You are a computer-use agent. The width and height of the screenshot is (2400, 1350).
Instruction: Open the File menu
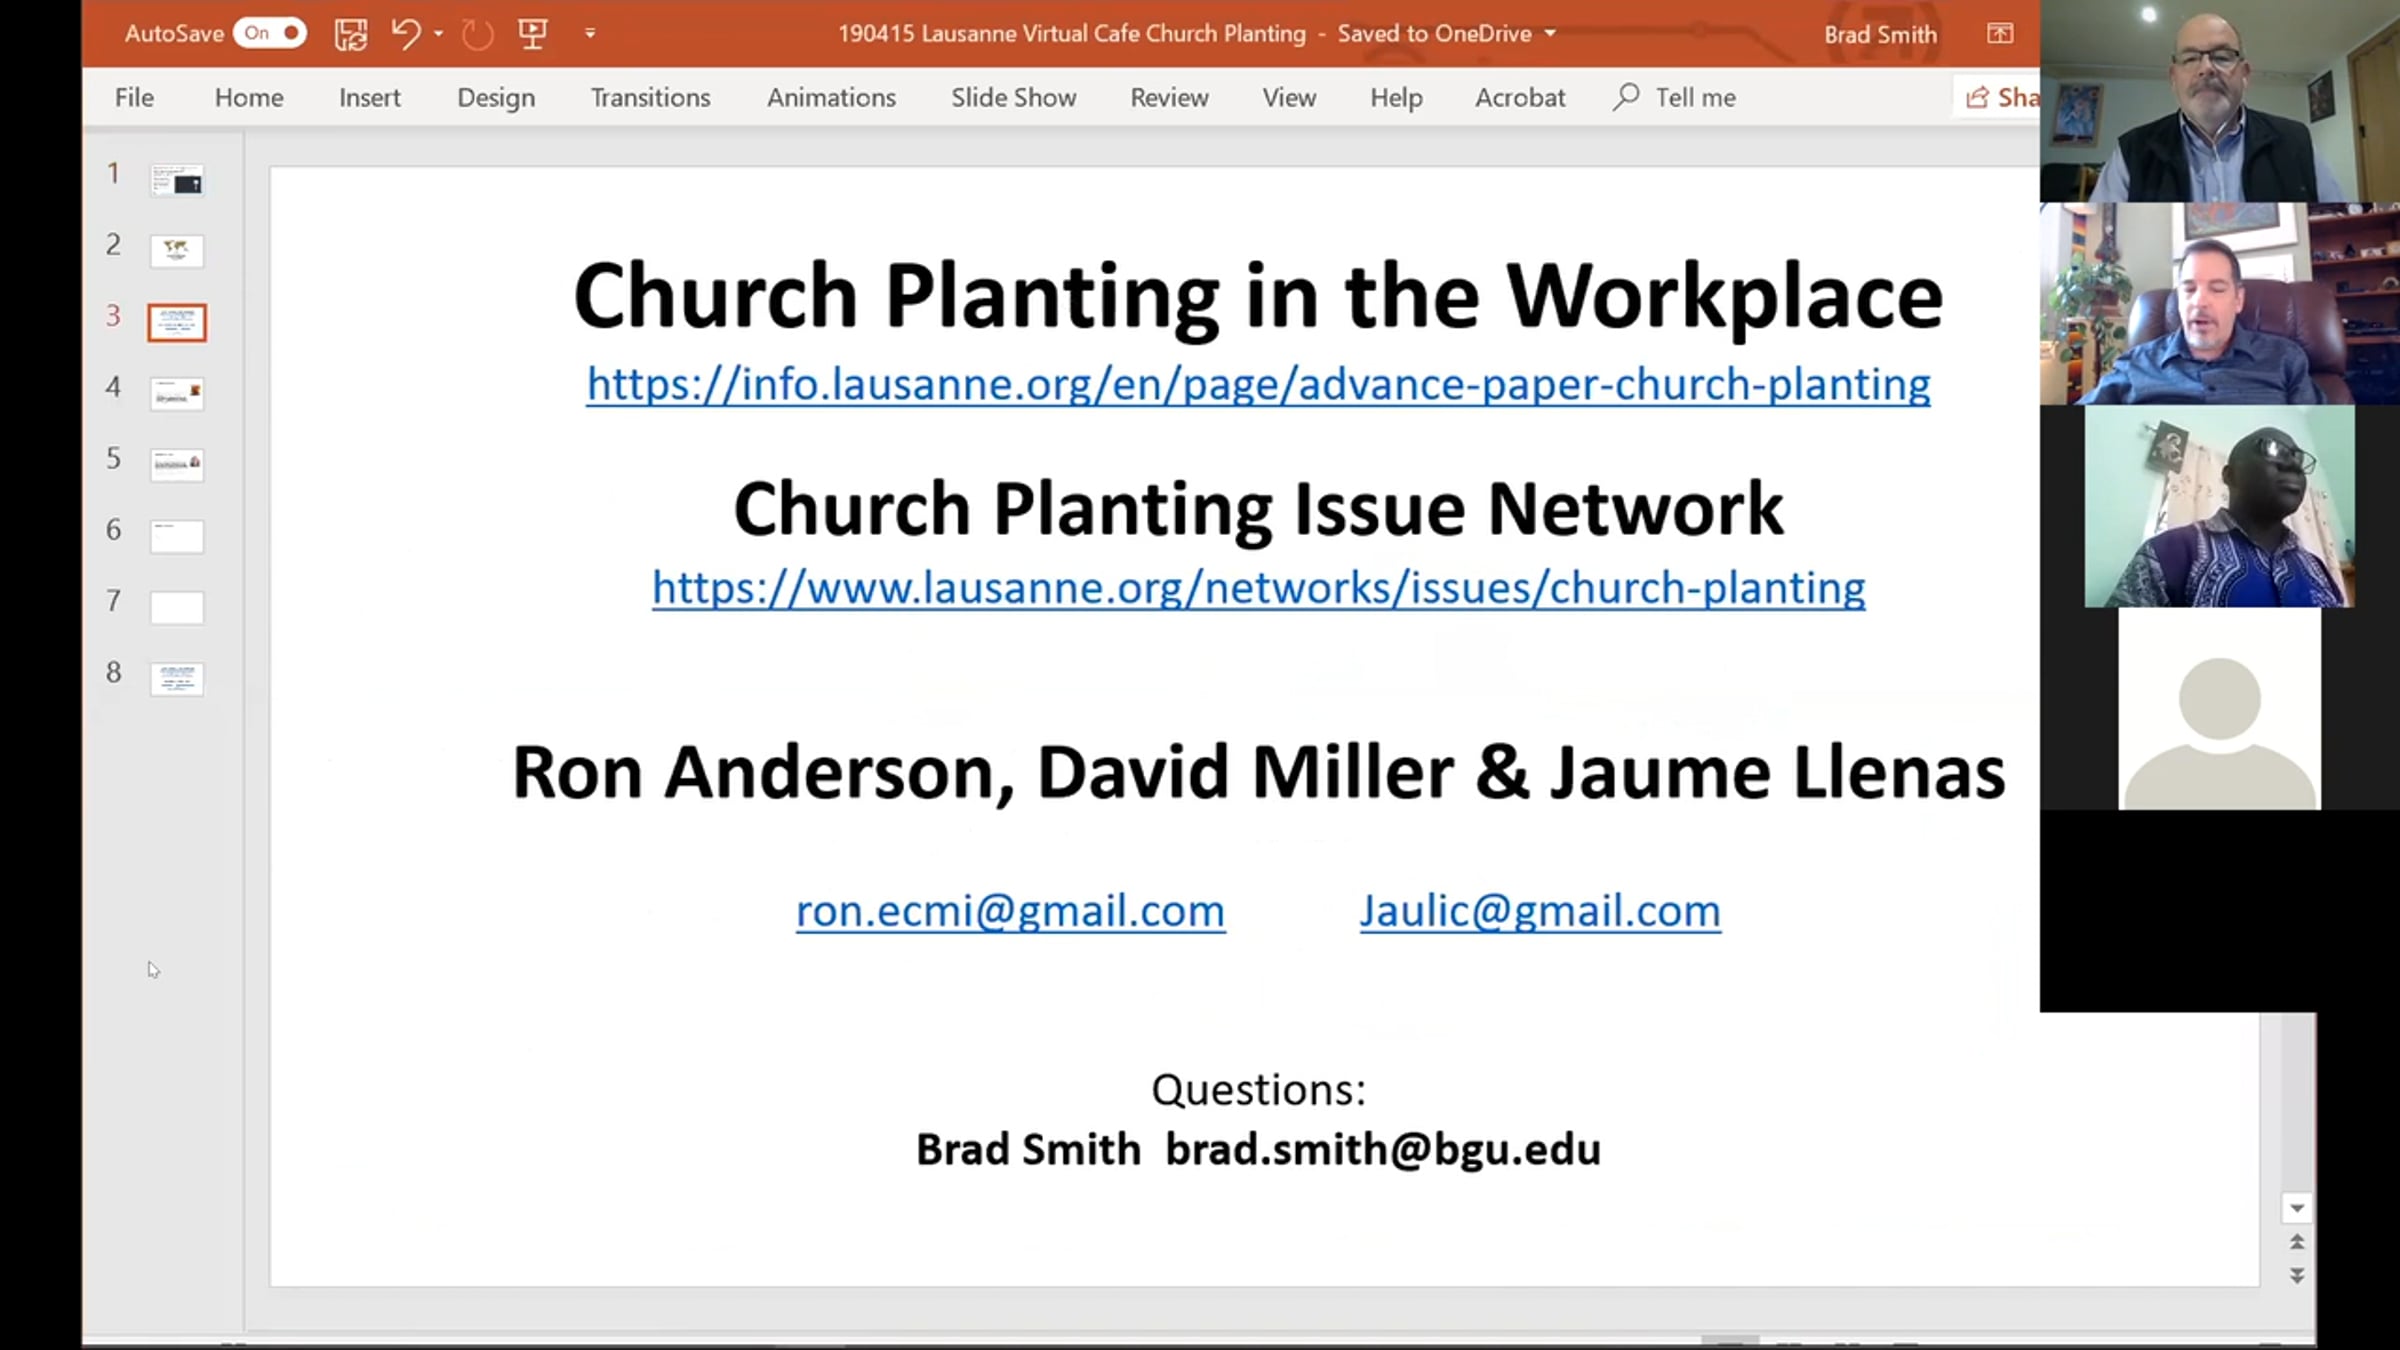point(134,97)
